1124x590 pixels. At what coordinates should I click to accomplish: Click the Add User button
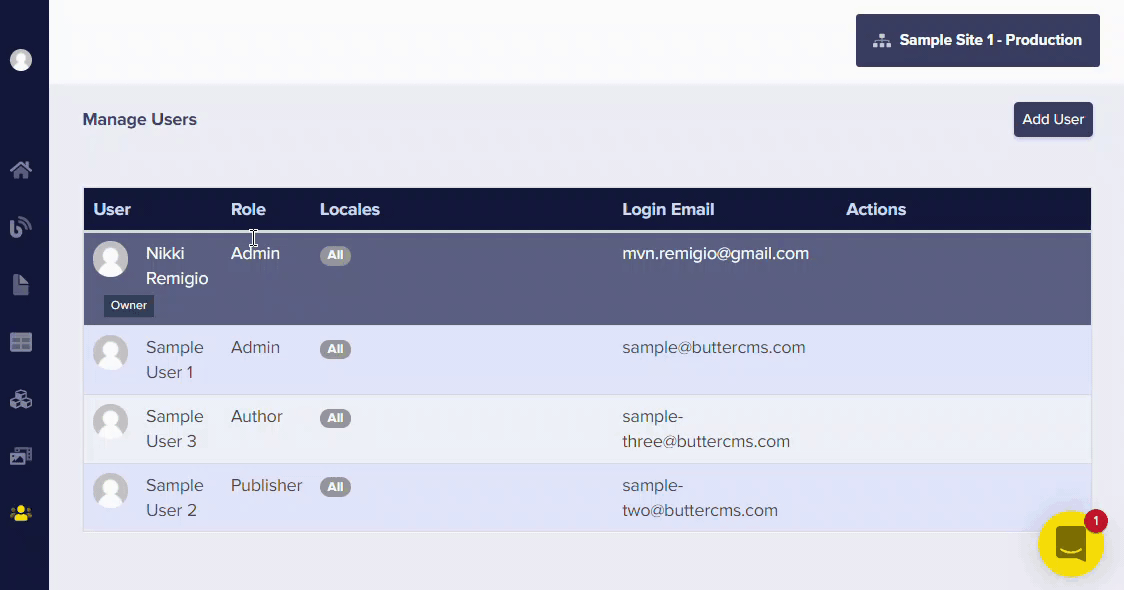pyautogui.click(x=1053, y=119)
